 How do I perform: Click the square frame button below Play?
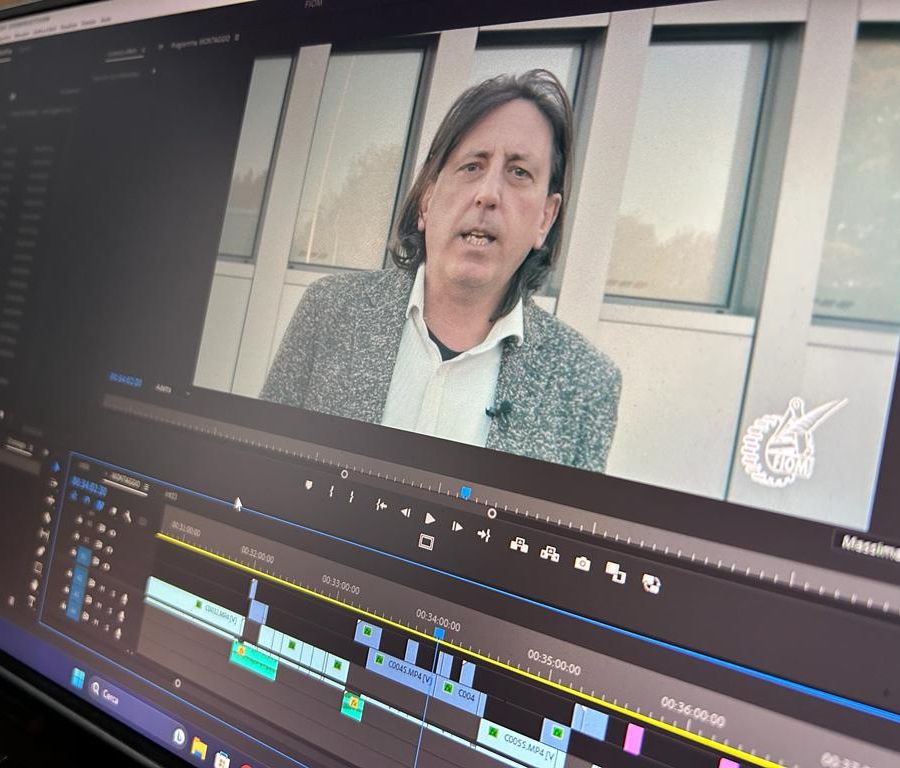[x=426, y=542]
